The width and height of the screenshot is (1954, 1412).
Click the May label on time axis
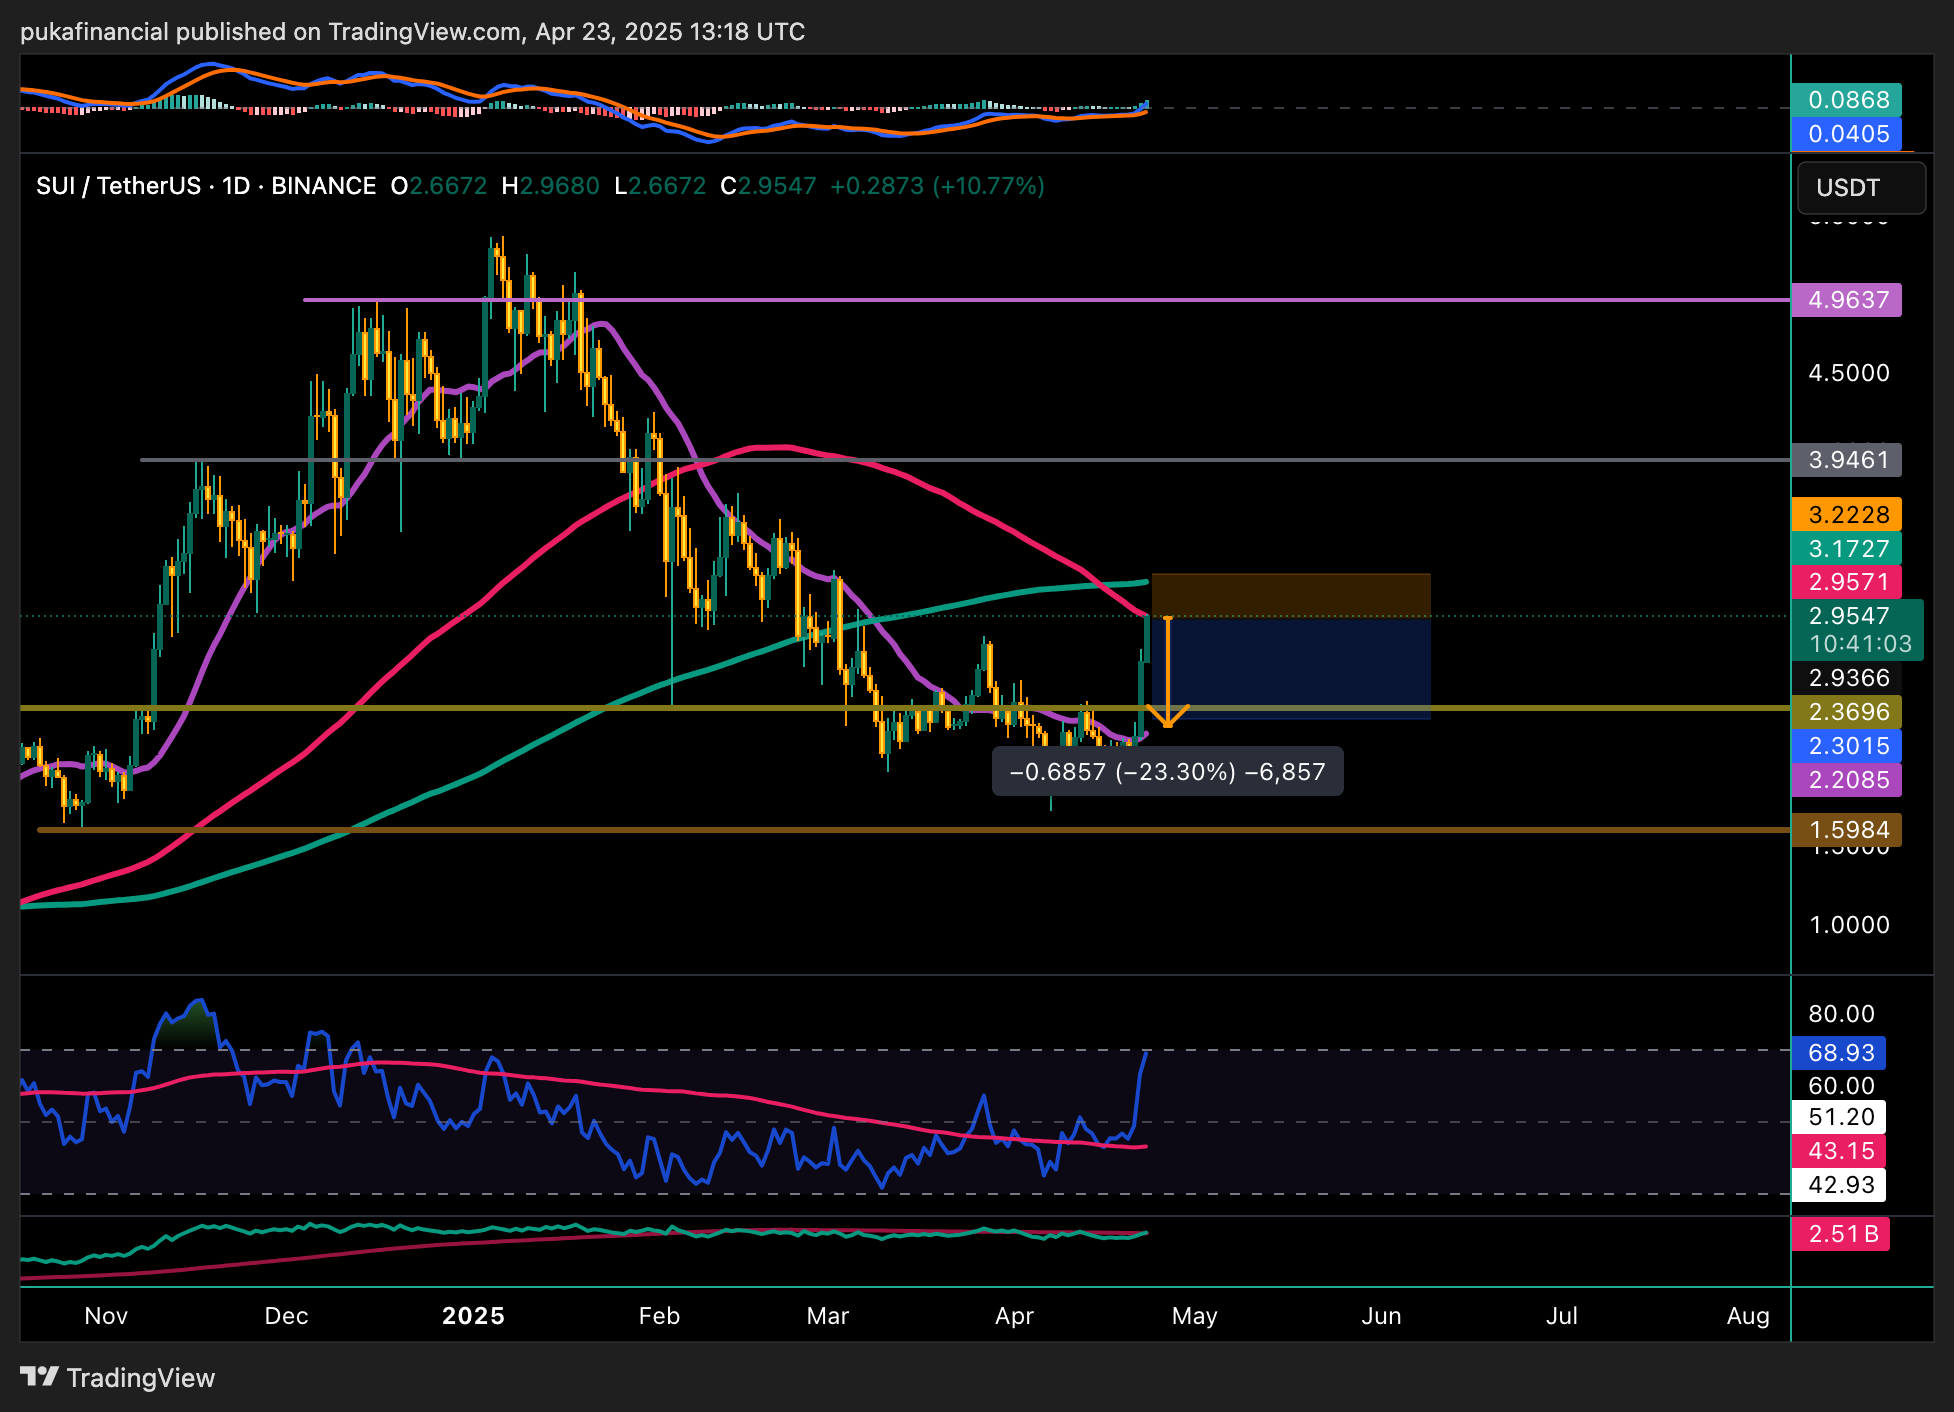coord(1194,1316)
